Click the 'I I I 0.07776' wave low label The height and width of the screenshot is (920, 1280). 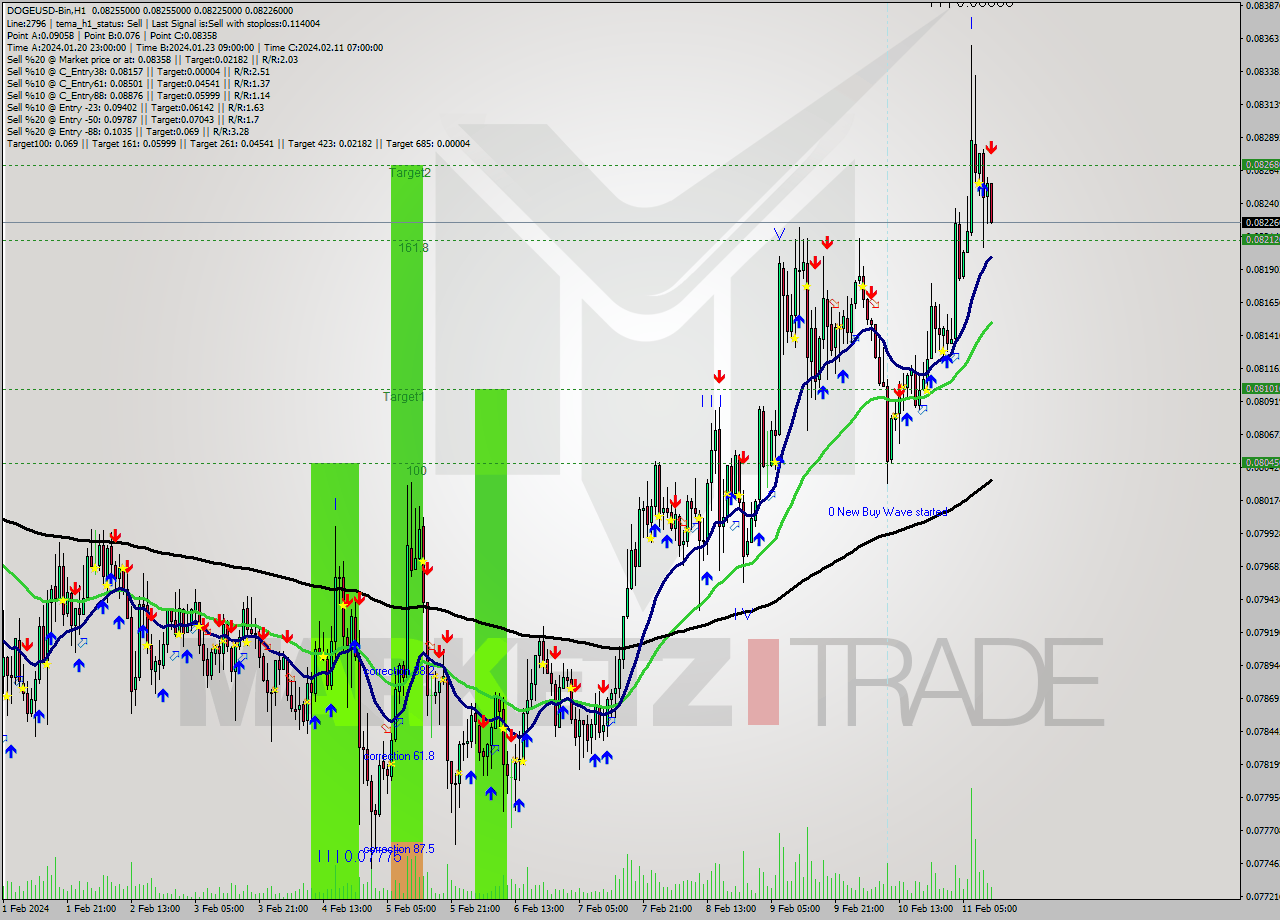[x=359, y=856]
